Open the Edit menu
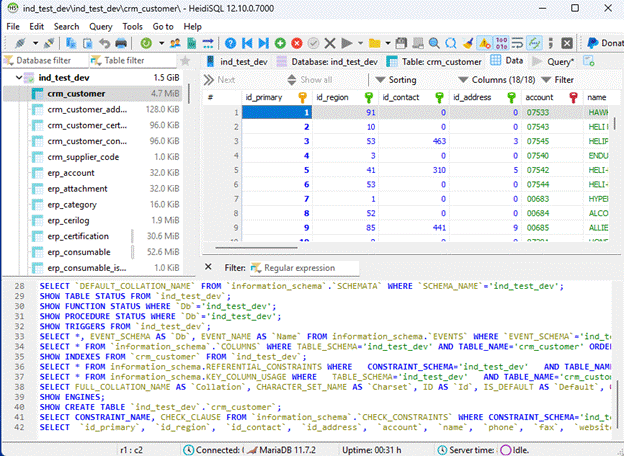Image resolution: width=624 pixels, height=456 pixels. [36, 27]
